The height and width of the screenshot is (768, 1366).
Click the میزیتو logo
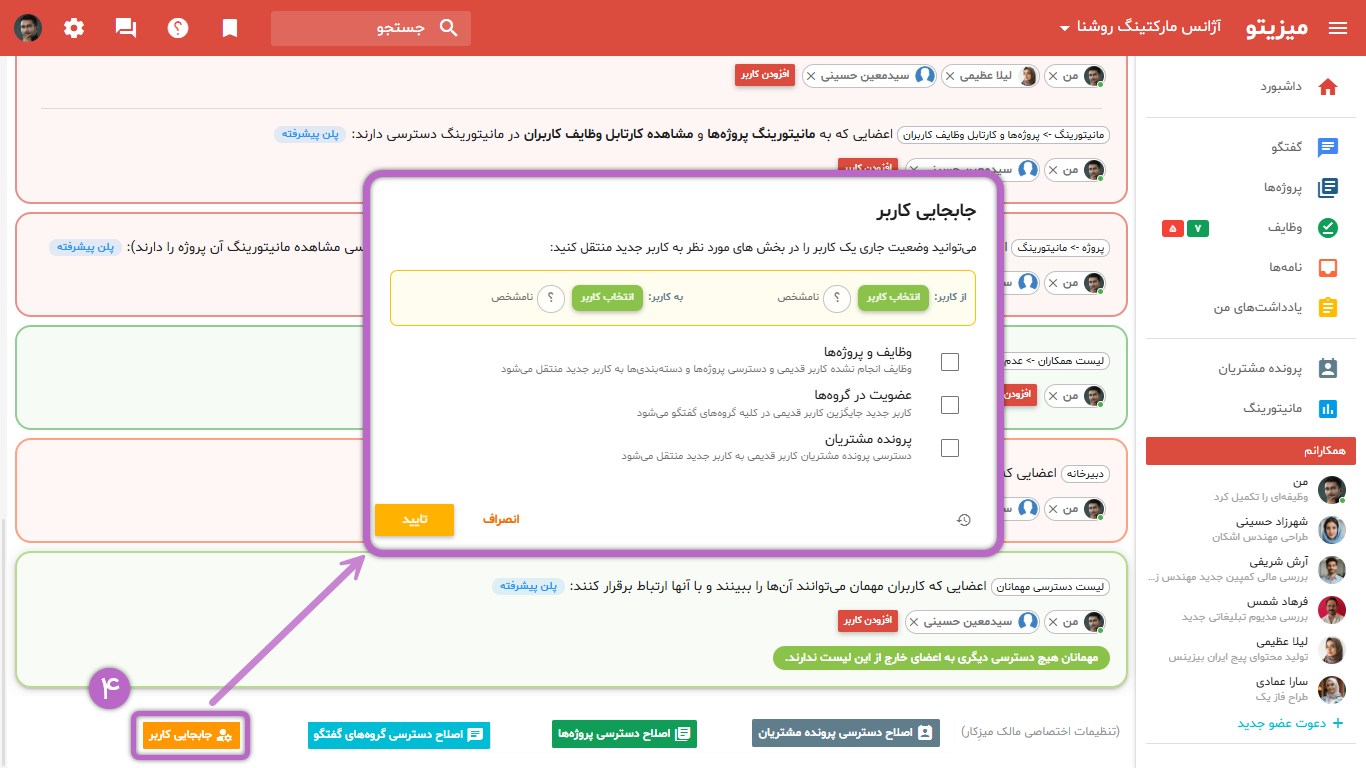(x=1278, y=28)
